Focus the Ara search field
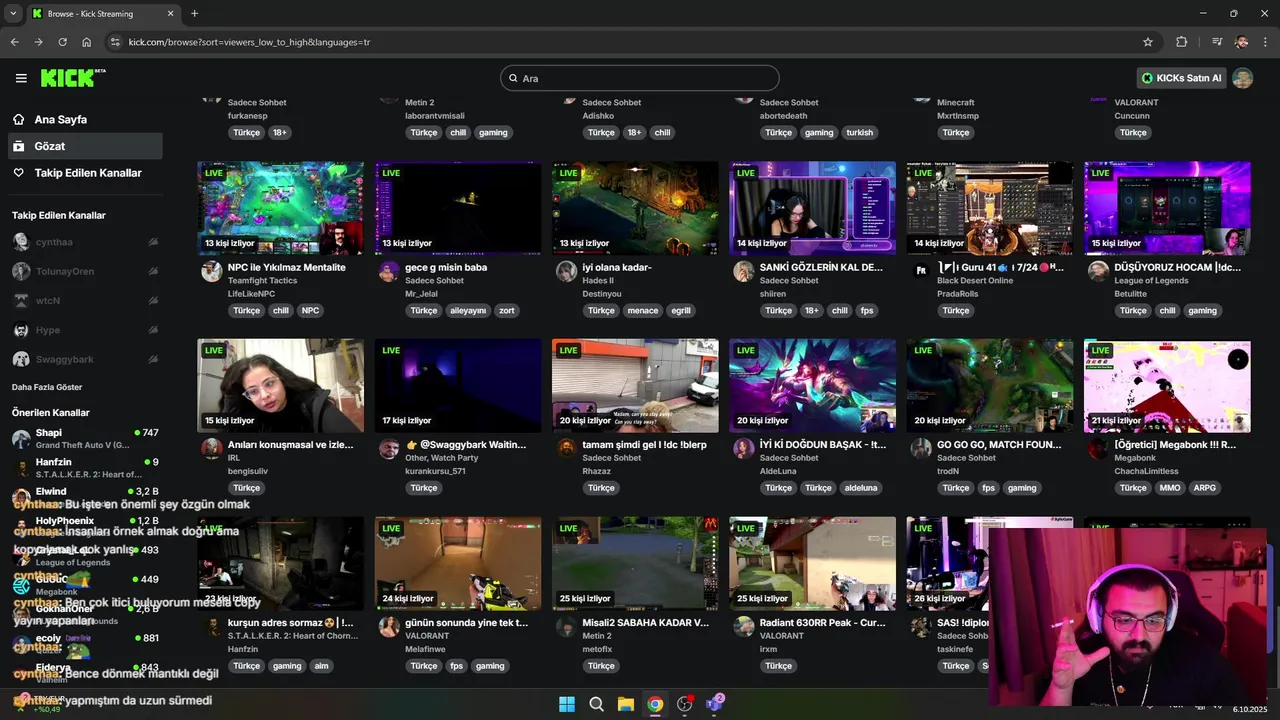 point(640,78)
